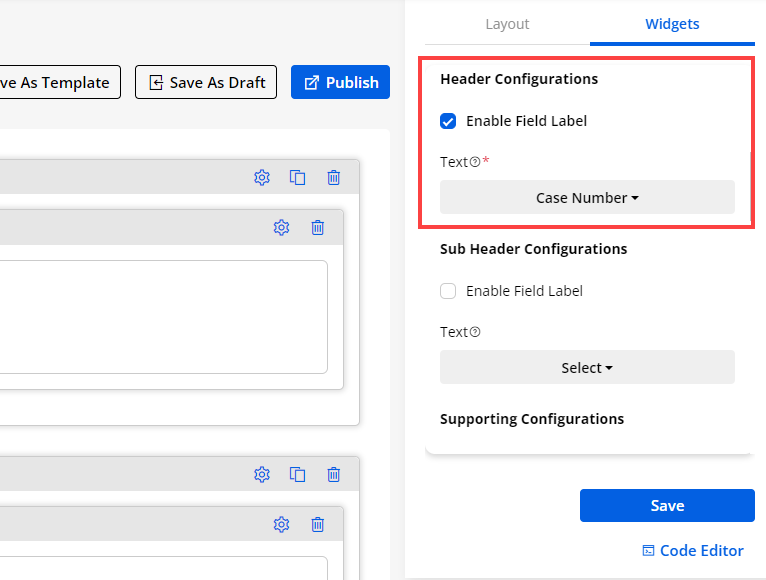Check Enable Field Label under Sub Header Configurations
This screenshot has height=580, width=766.
pos(448,291)
